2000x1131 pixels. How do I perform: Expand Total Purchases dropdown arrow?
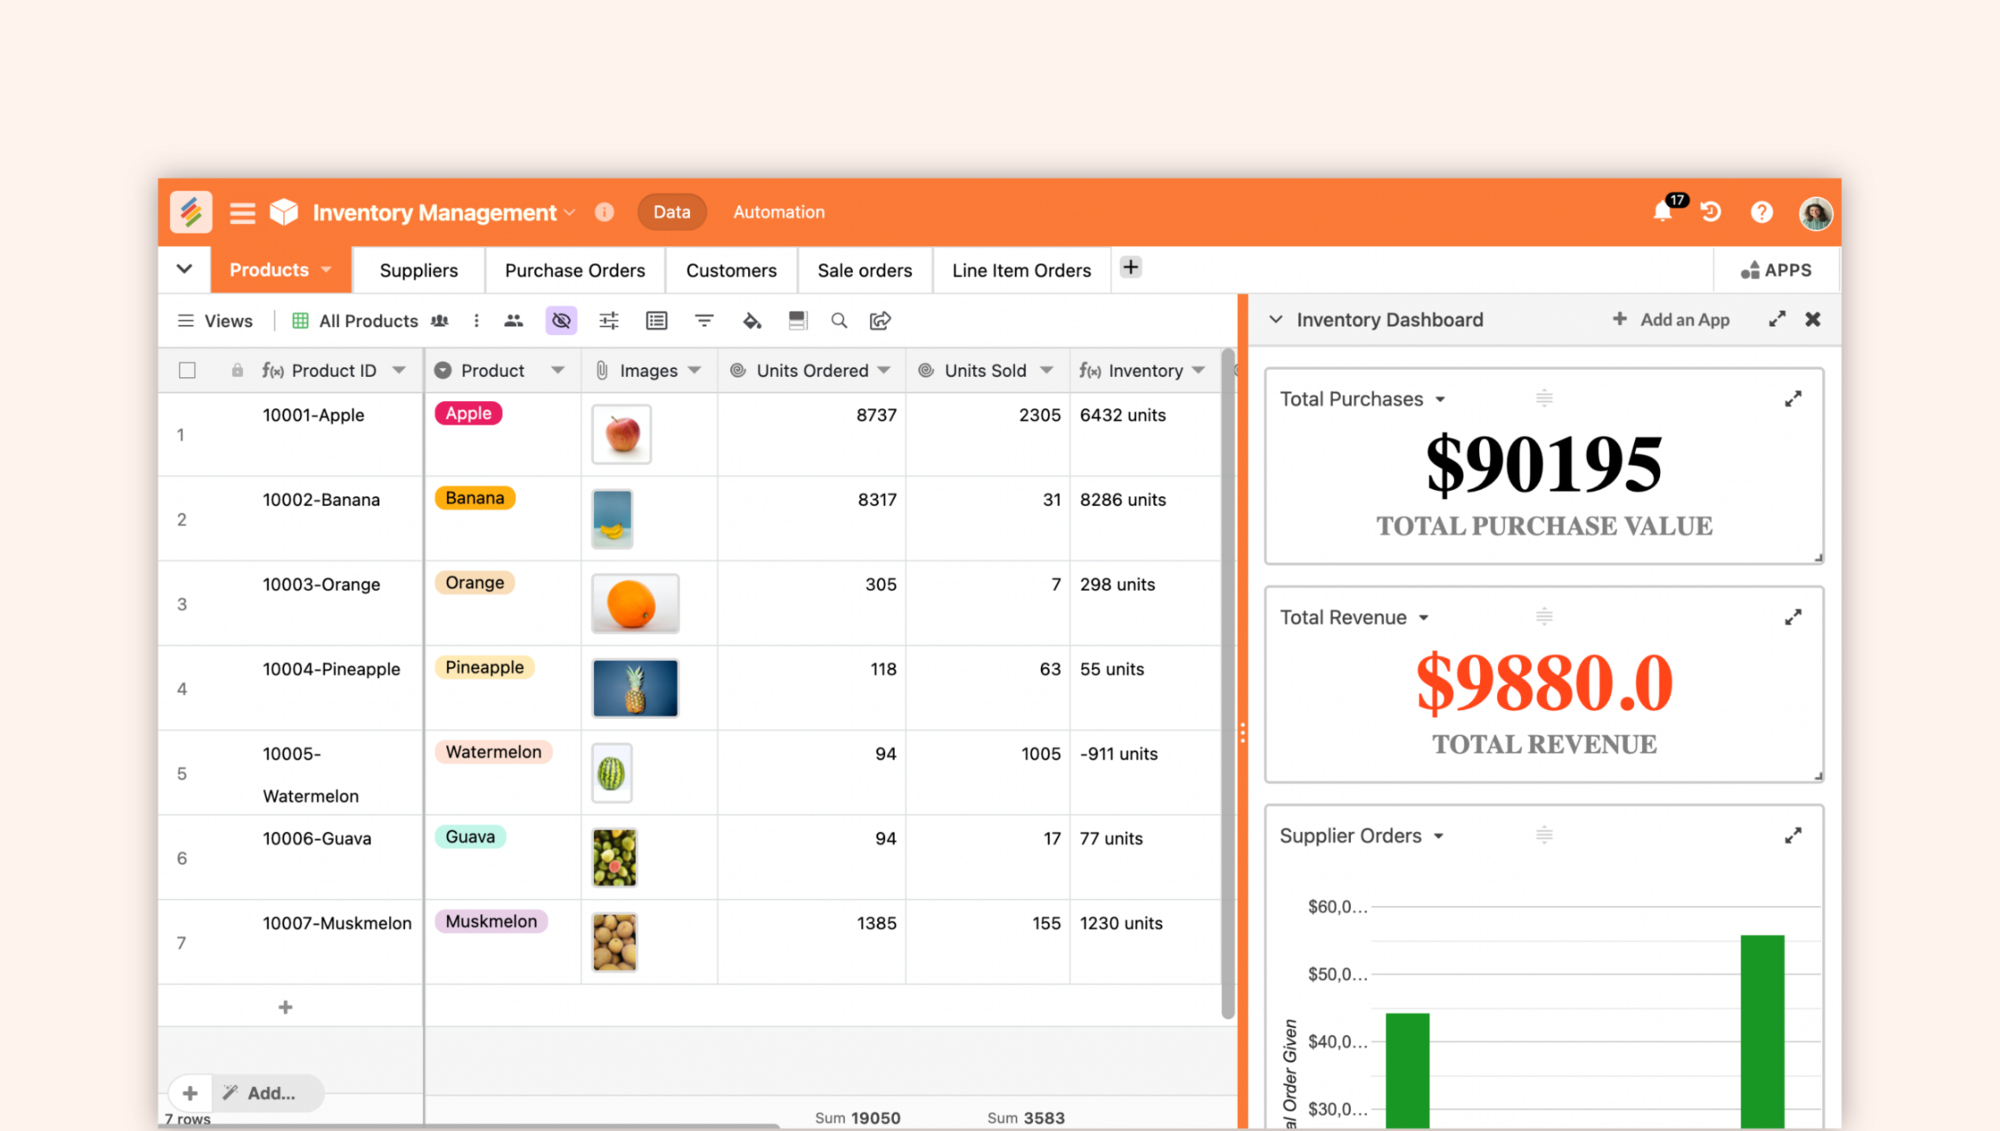click(x=1440, y=399)
